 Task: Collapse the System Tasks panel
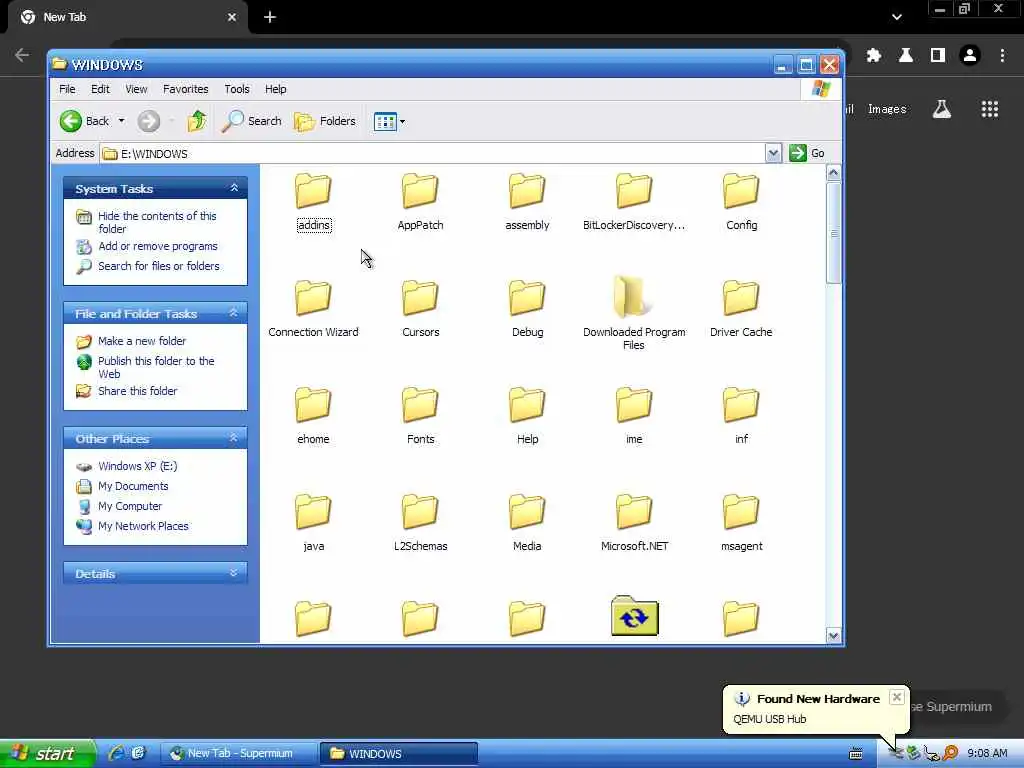[234, 188]
